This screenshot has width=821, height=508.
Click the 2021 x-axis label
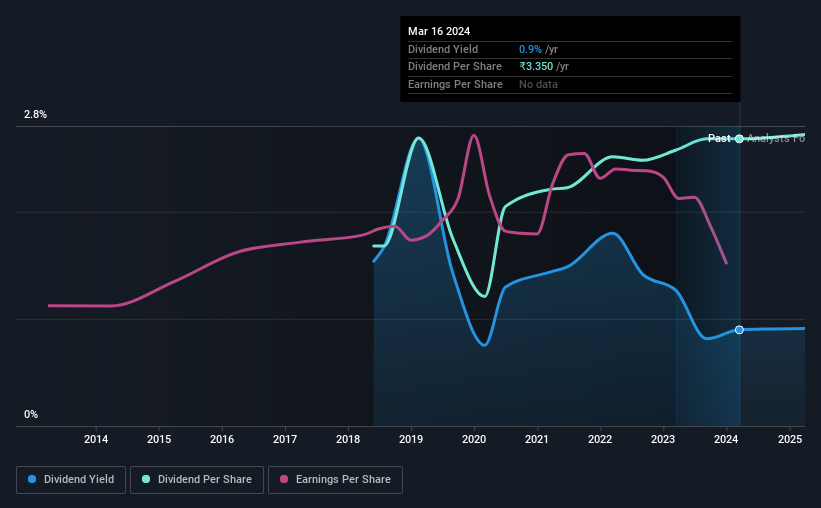(537, 439)
